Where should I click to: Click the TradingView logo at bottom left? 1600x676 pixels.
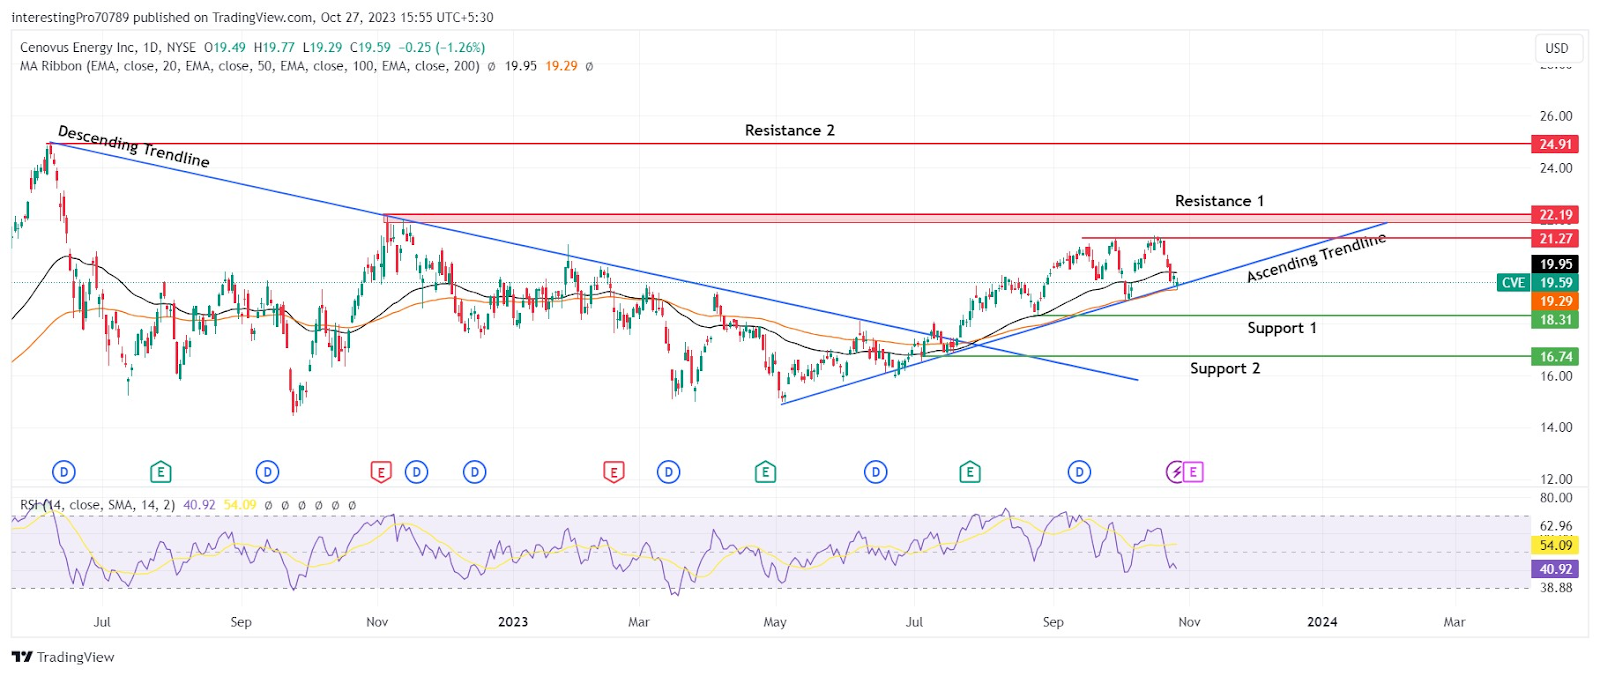click(x=63, y=657)
